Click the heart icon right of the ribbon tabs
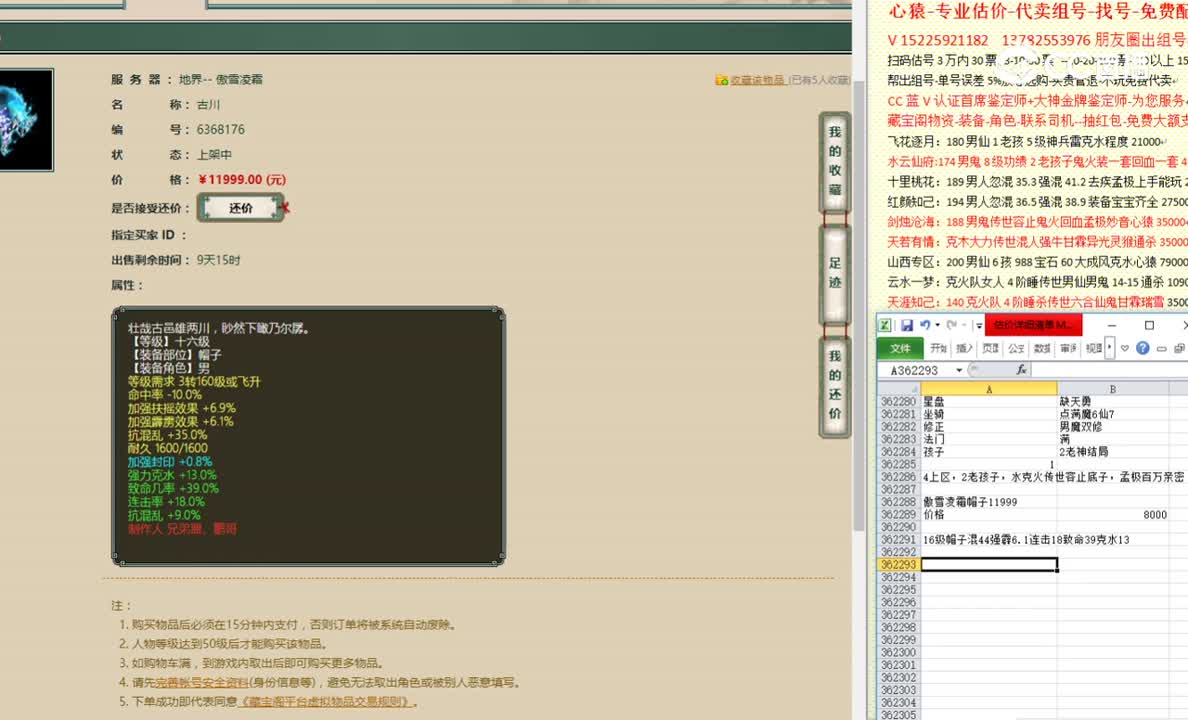This screenshot has width=1188, height=720. tap(1124, 349)
